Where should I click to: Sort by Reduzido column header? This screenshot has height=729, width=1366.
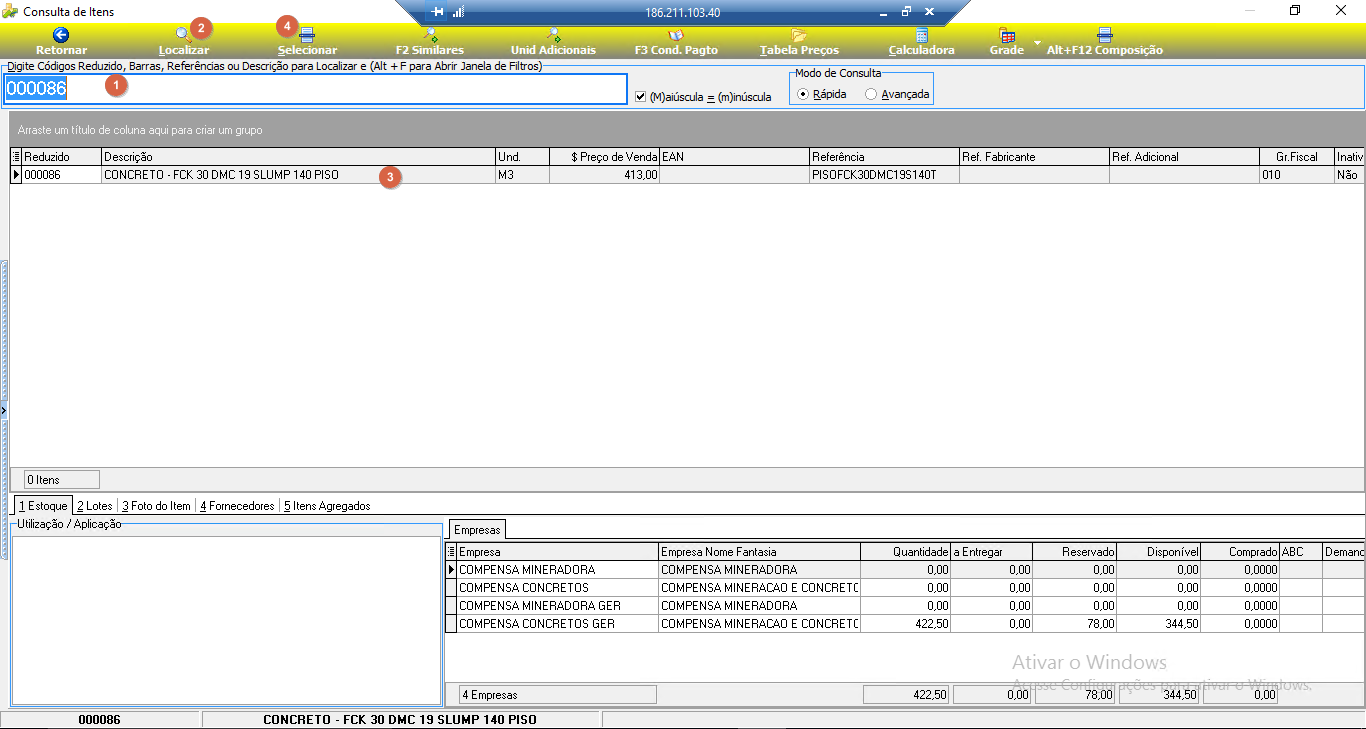point(62,157)
